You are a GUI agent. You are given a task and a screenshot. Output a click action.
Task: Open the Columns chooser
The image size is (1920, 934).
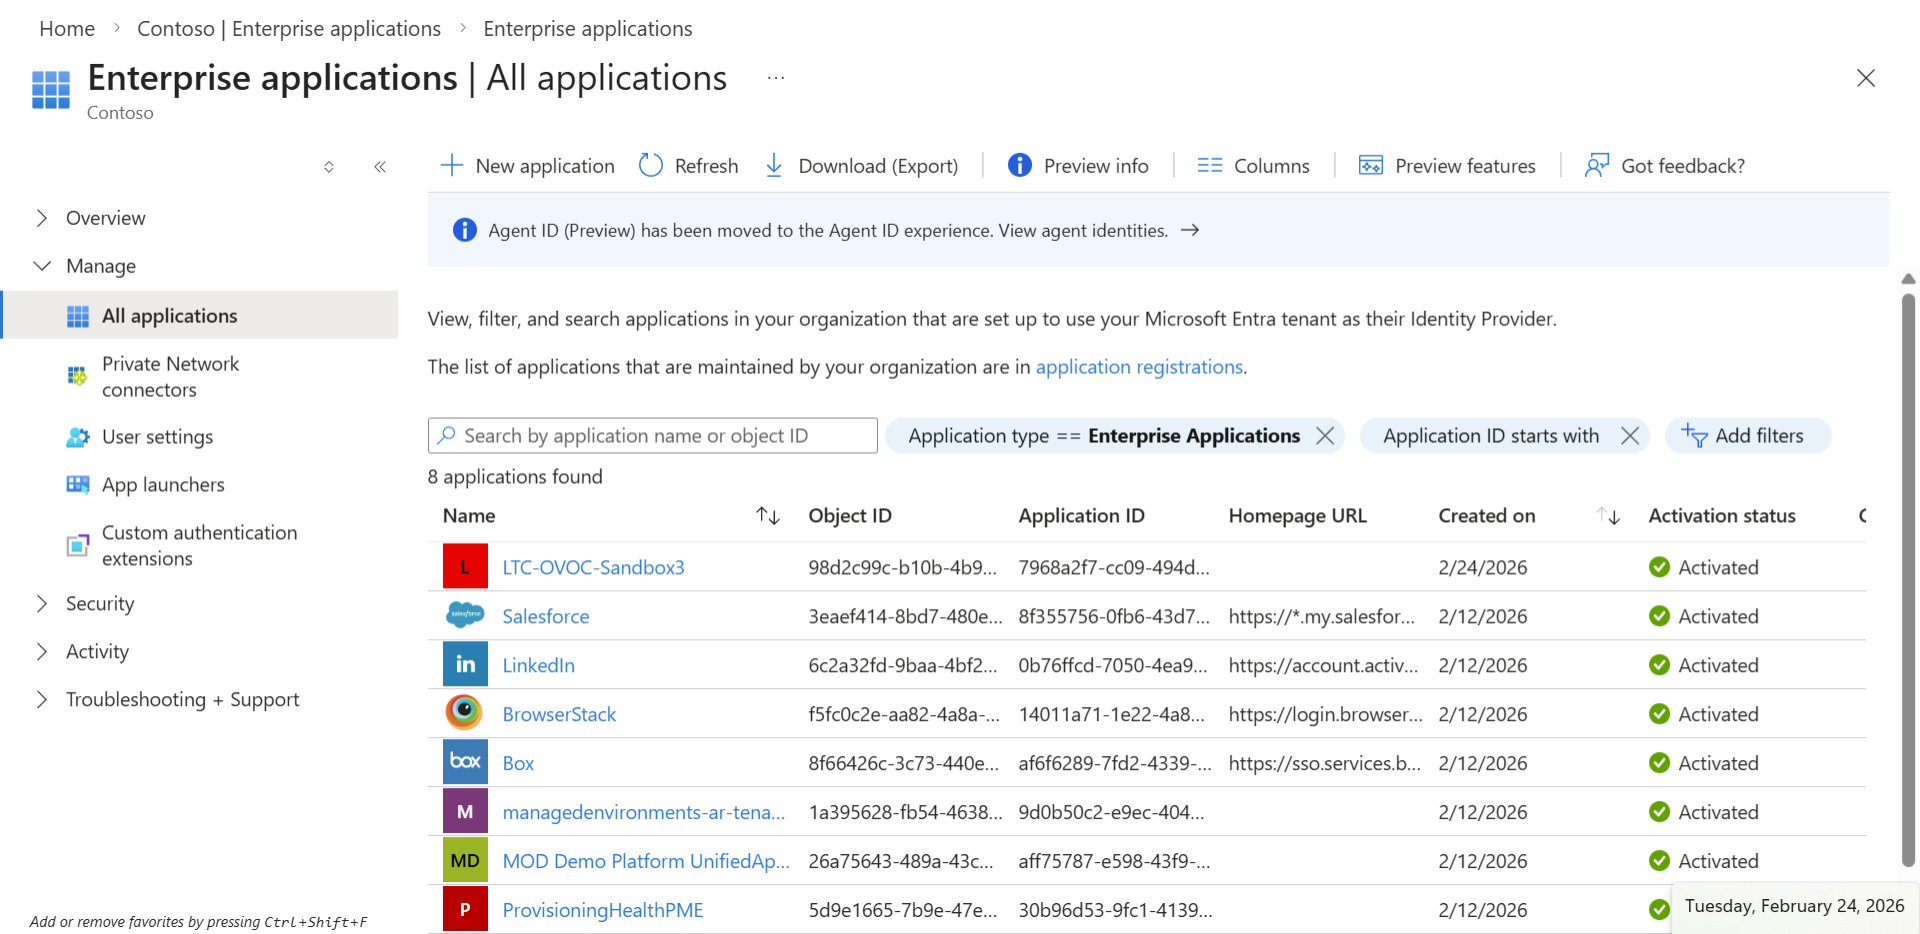[x=1253, y=165]
